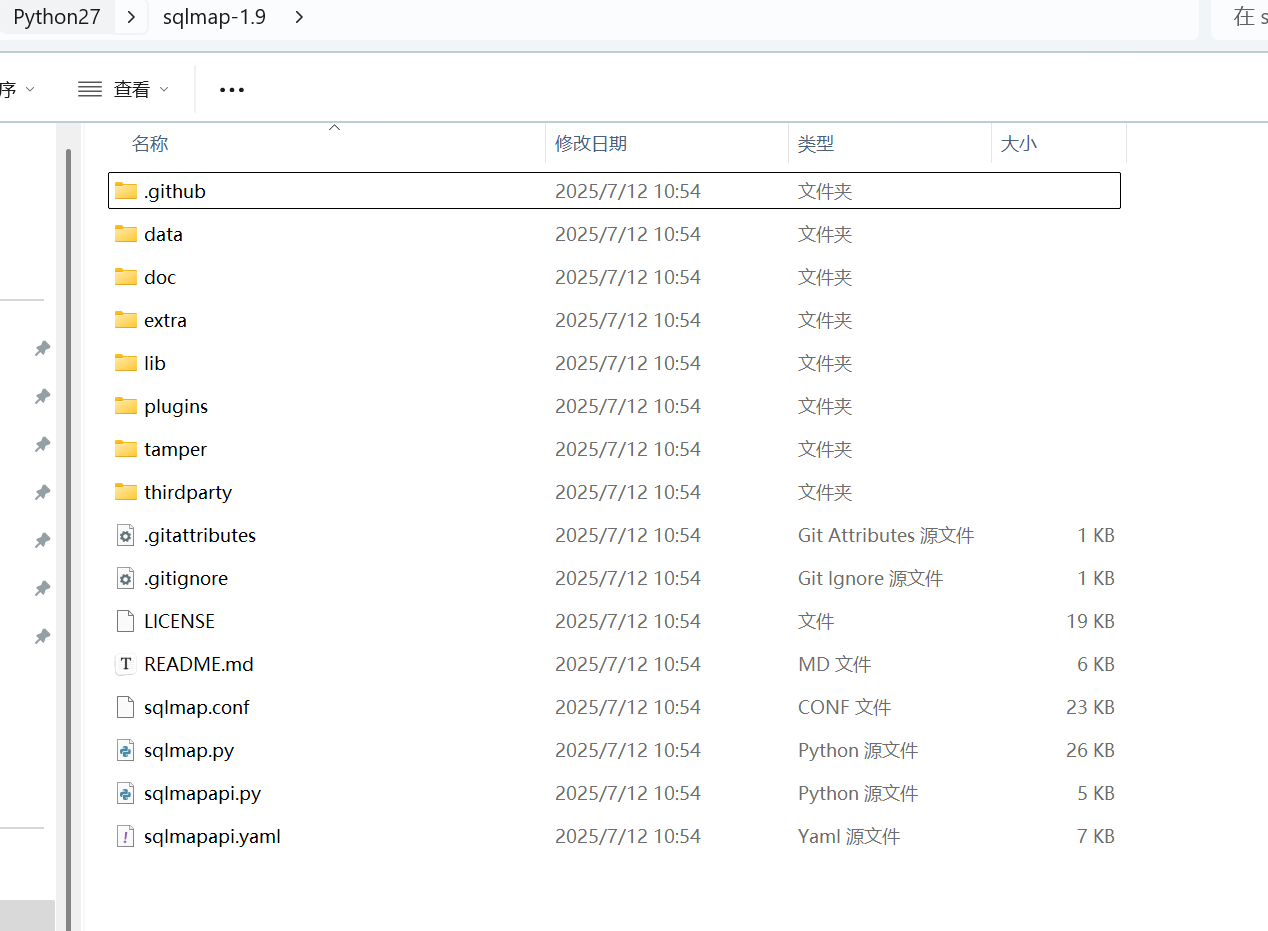Viewport: 1268px width, 931px height.
Task: Click the date cell of the lib folder
Action: 628,363
